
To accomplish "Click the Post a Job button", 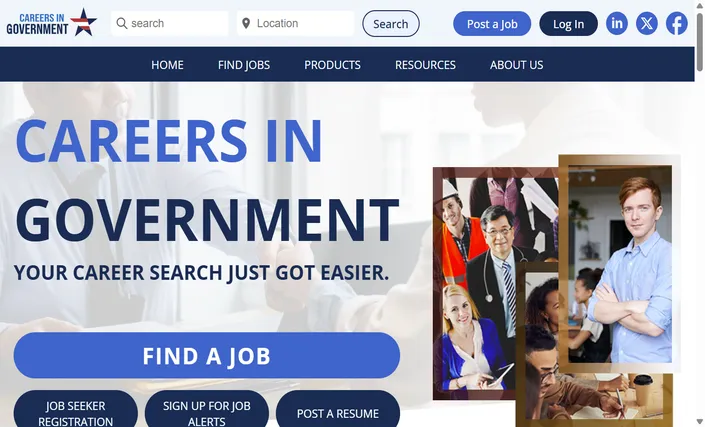I will click(492, 24).
